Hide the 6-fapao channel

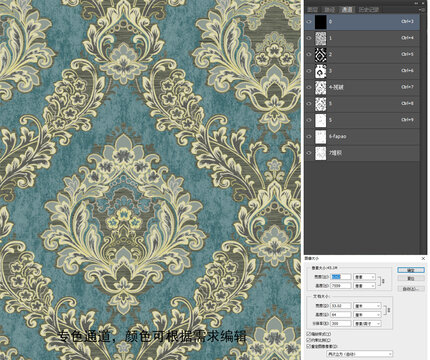click(x=309, y=137)
